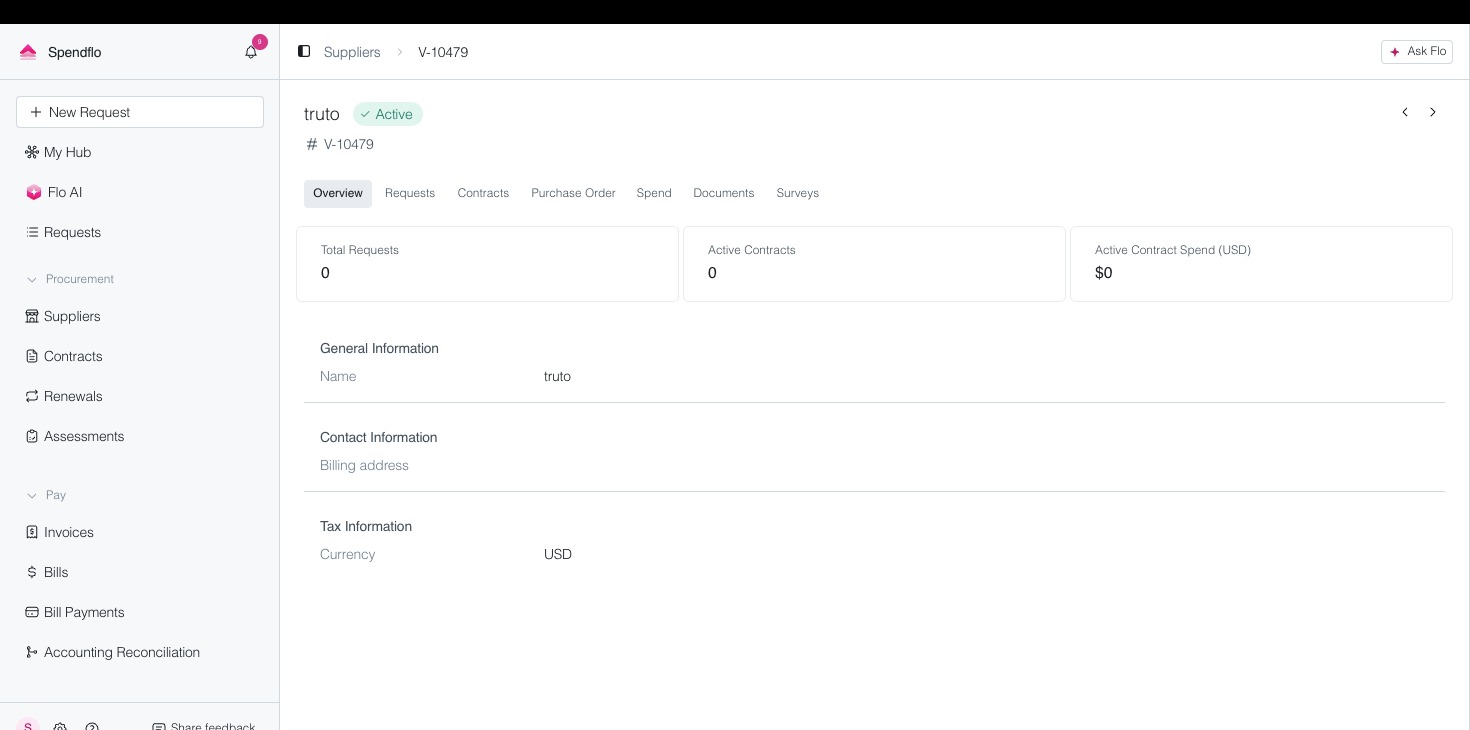The image size is (1470, 730).
Task: Click the Total Requests card
Action: [x=487, y=263]
